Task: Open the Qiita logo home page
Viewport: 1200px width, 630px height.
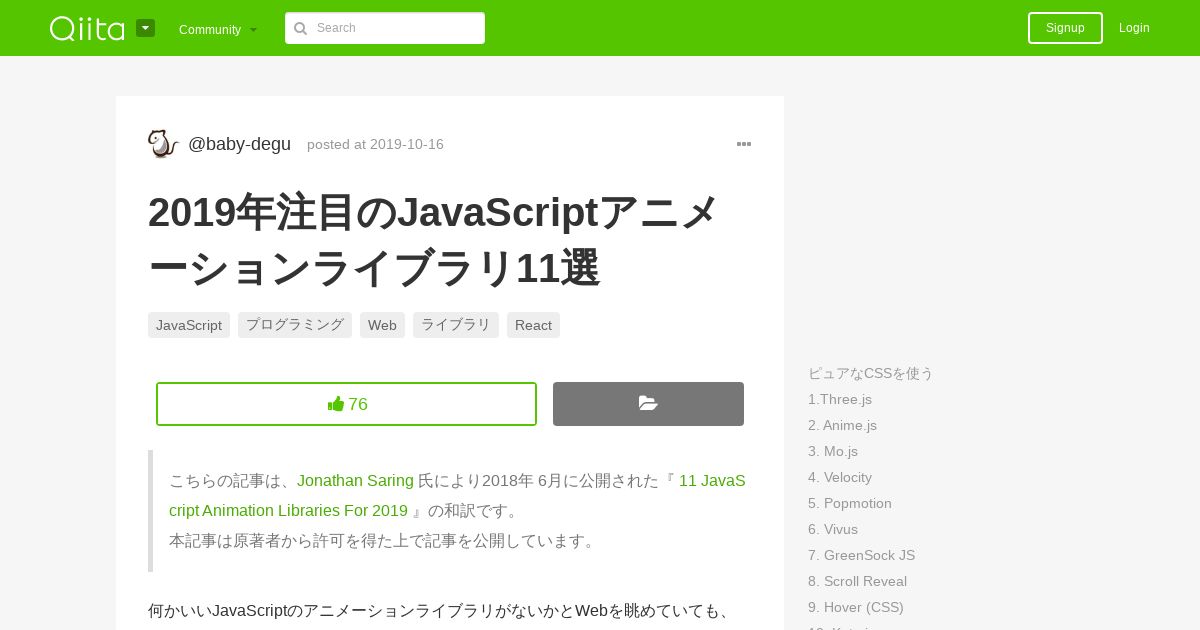Action: pos(87,28)
